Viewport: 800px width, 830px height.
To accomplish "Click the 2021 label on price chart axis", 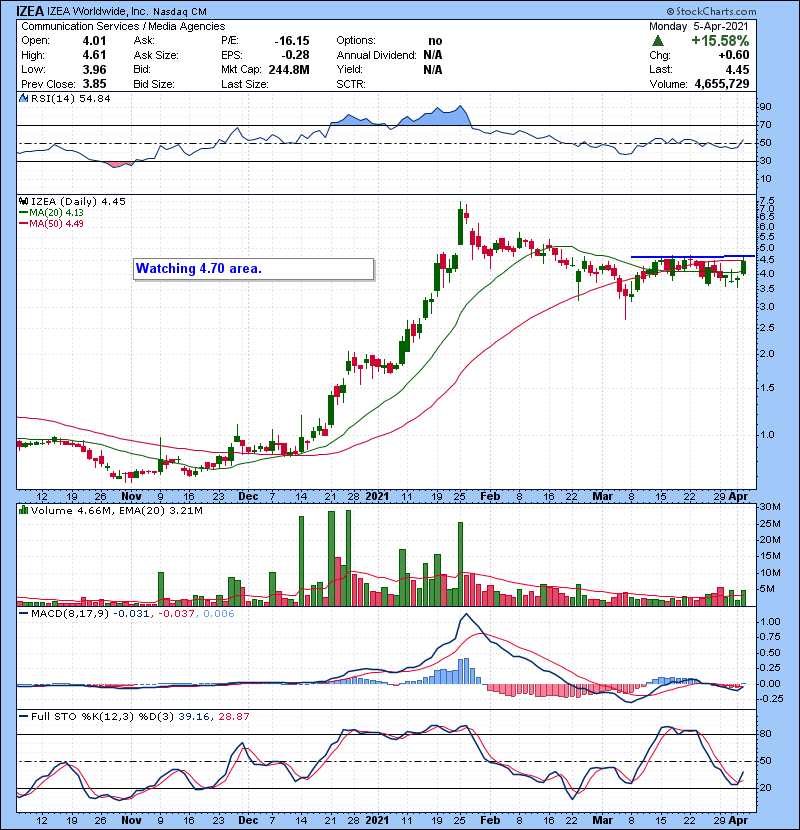I will coord(377,497).
